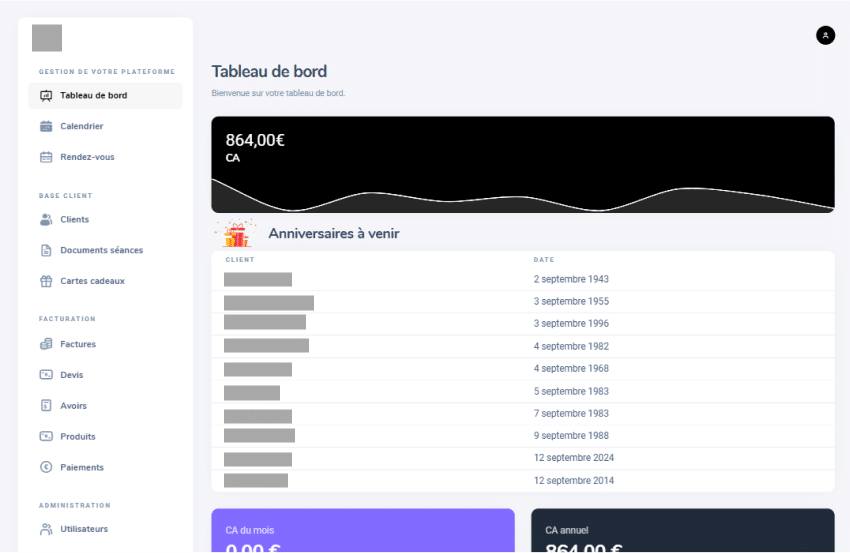Click the Tableau de bord sidebar icon
Viewport: 850px width, 553px height.
[46, 96]
